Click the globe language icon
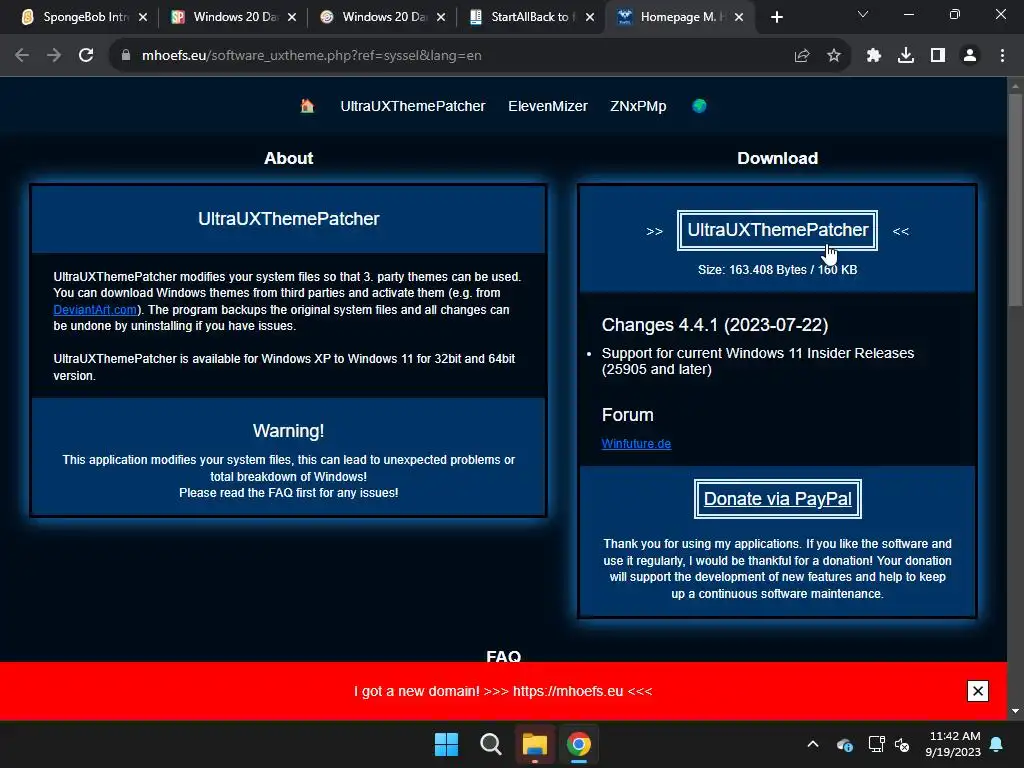The image size is (1024, 768). point(699,106)
